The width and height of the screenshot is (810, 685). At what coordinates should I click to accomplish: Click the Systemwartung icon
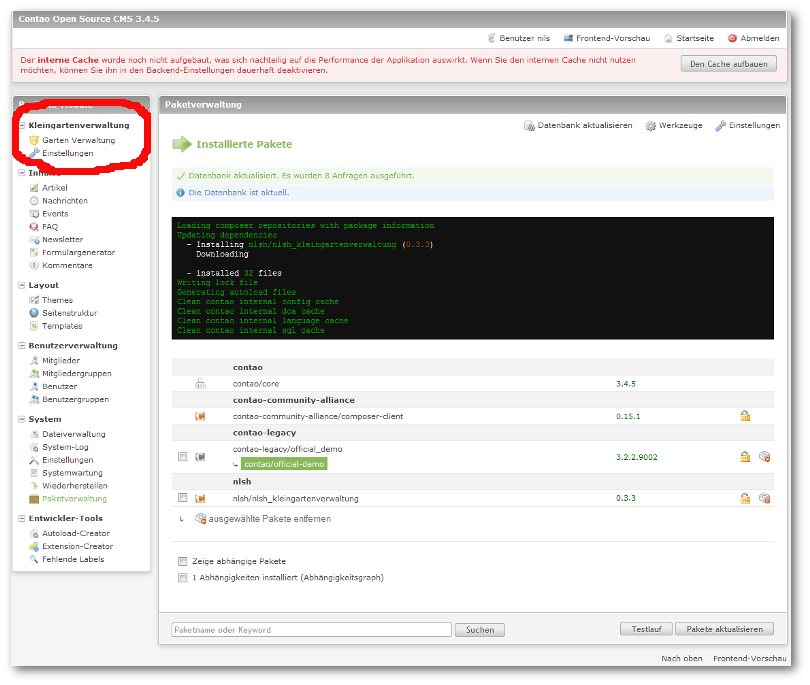pos(34,473)
